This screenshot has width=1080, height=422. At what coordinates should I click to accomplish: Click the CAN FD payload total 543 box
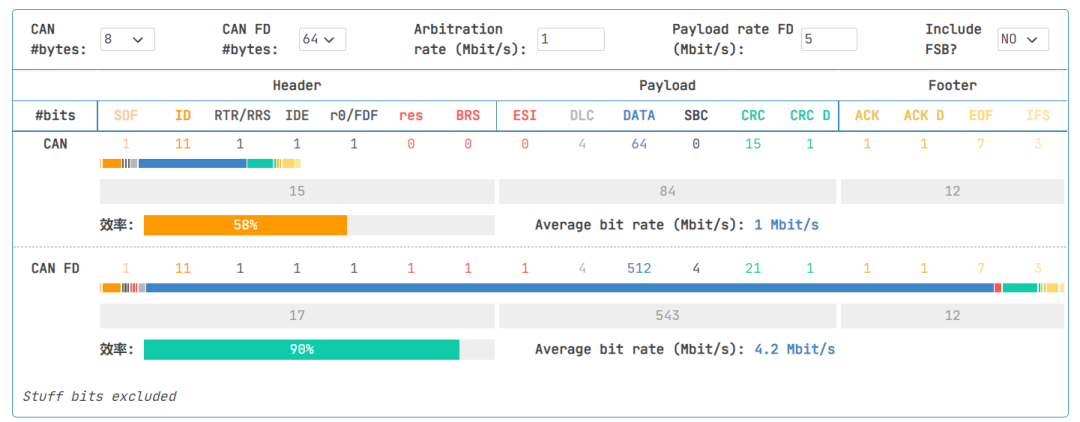(x=667, y=315)
